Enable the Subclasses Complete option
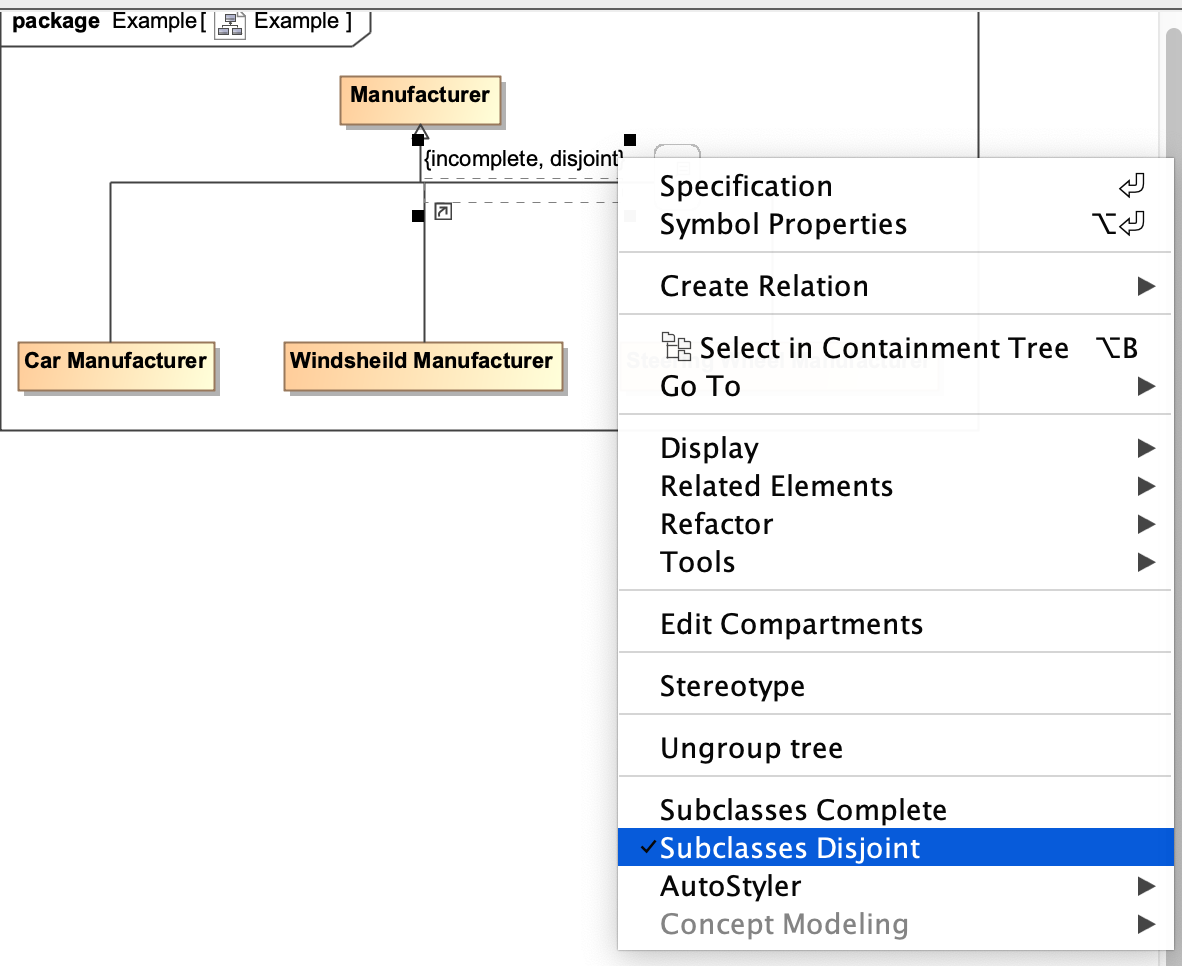The height and width of the screenshot is (966, 1182). [x=803, y=810]
